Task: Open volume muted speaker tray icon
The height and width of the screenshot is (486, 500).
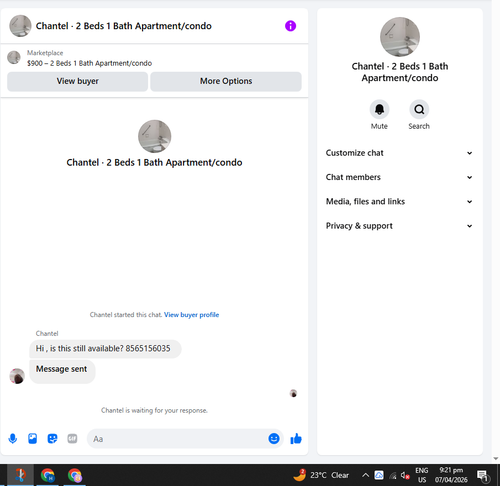Action: click(x=405, y=475)
